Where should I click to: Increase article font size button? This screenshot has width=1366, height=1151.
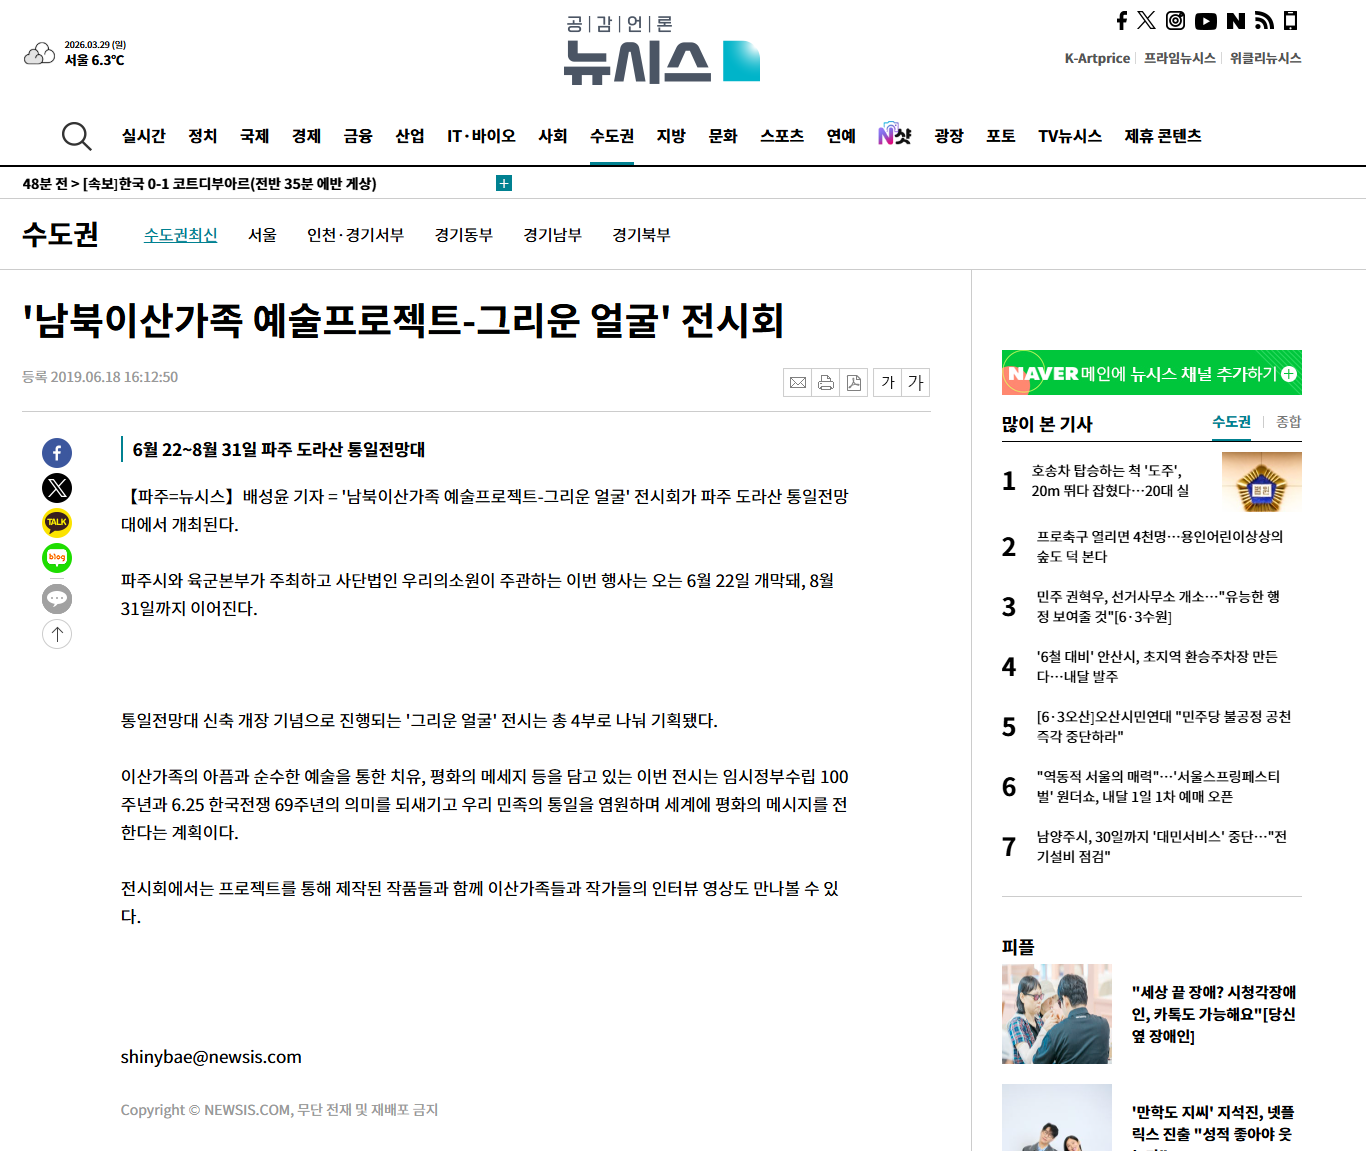916,383
